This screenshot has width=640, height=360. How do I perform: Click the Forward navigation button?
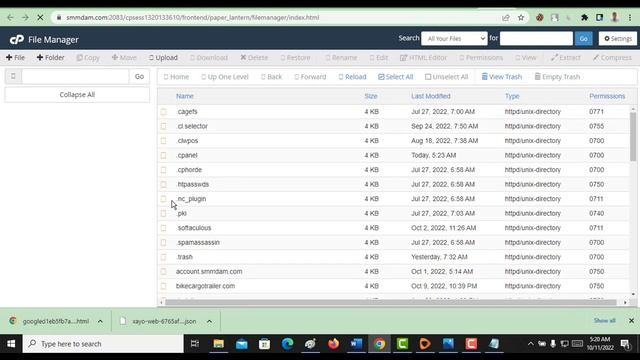tap(310, 77)
